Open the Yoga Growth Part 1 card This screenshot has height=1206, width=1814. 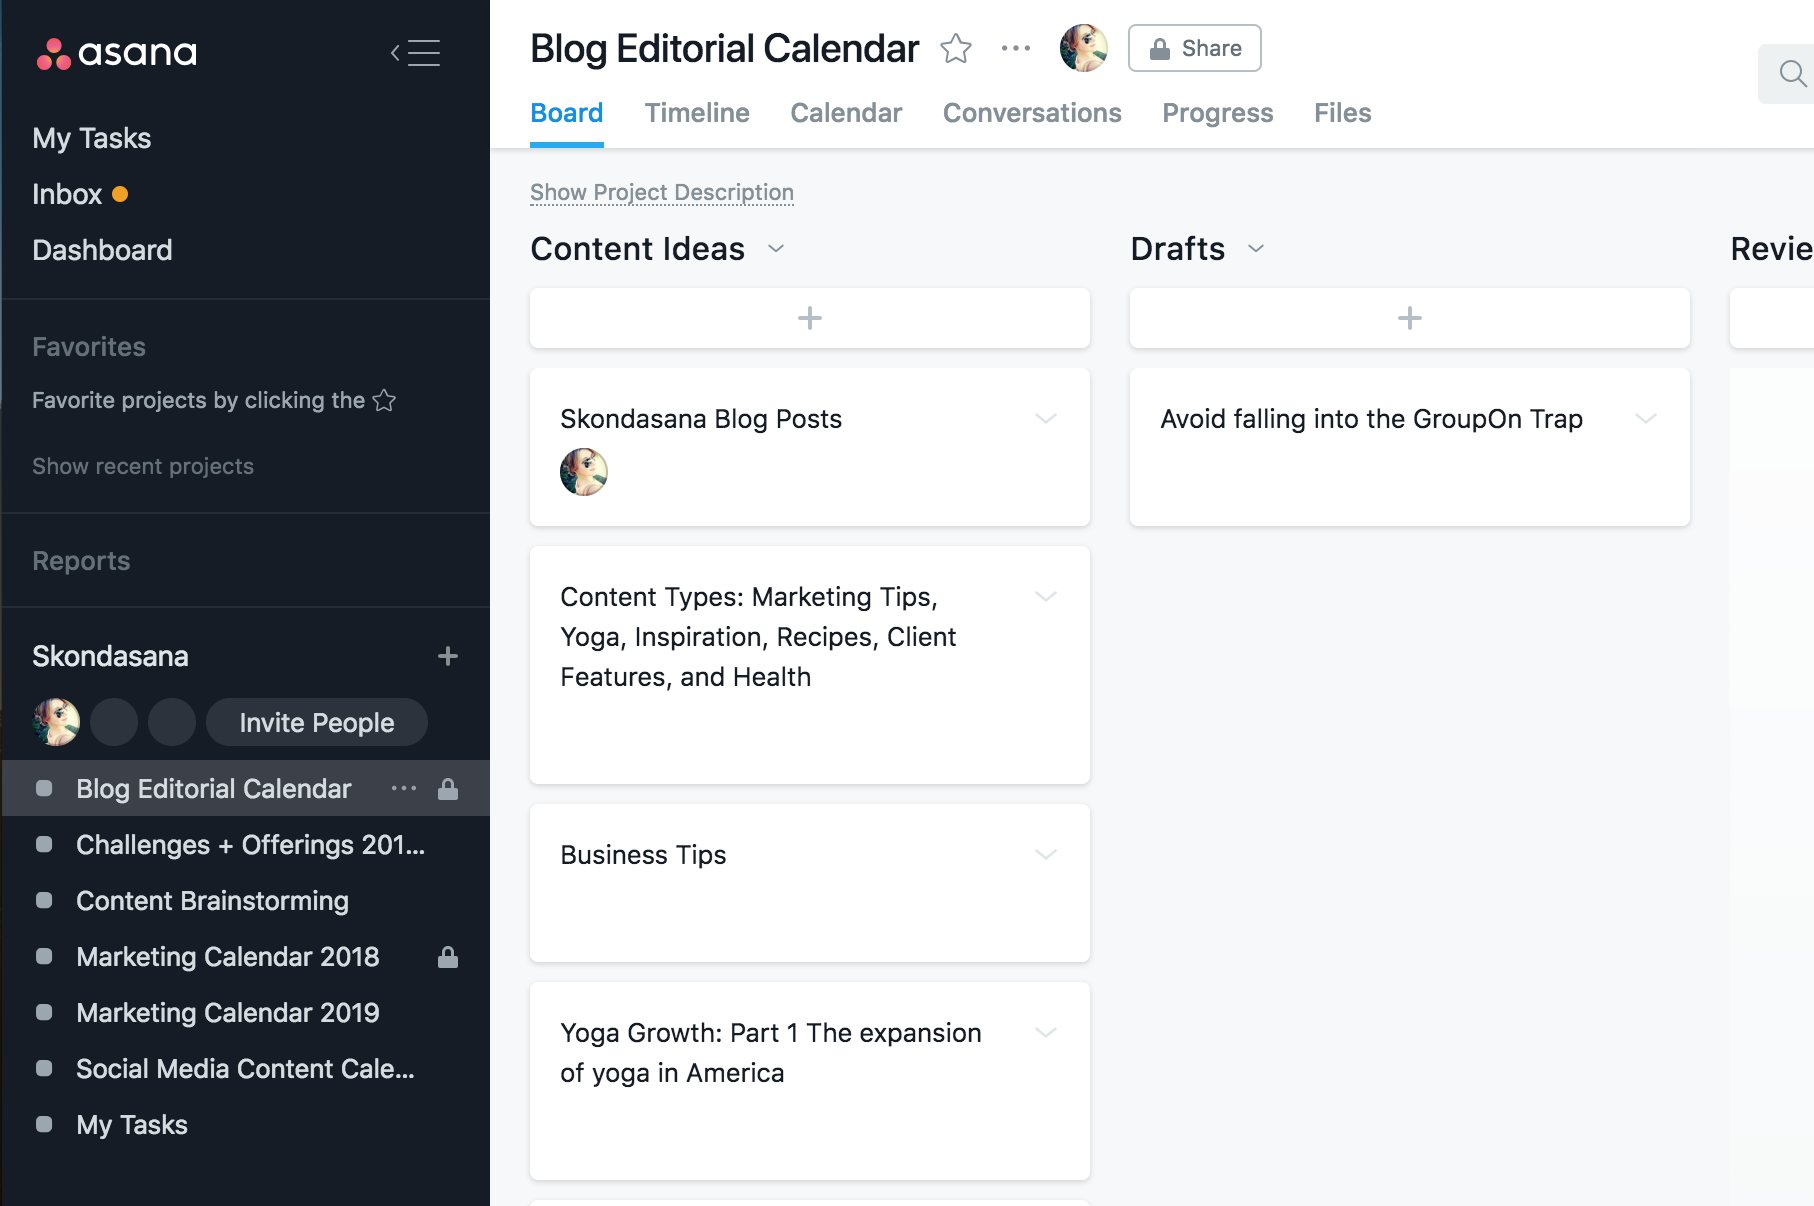[810, 1081]
